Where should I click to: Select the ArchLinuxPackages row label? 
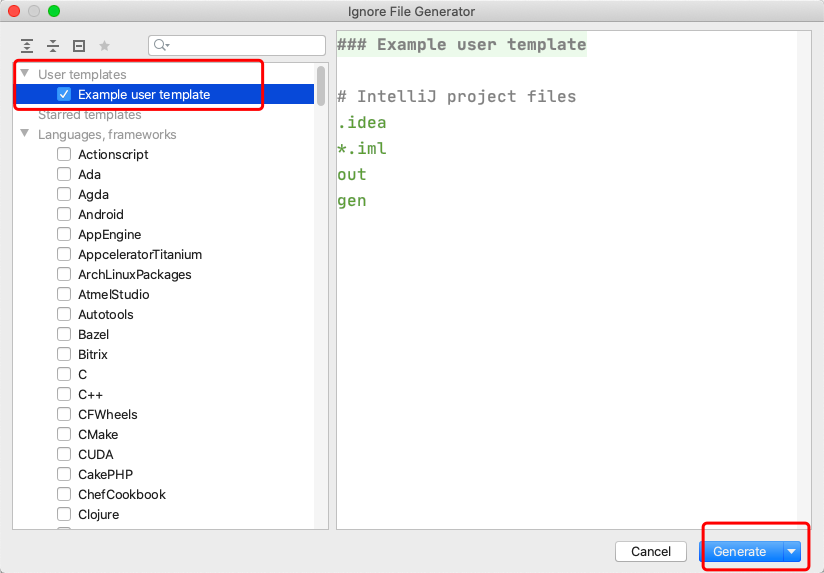[135, 274]
